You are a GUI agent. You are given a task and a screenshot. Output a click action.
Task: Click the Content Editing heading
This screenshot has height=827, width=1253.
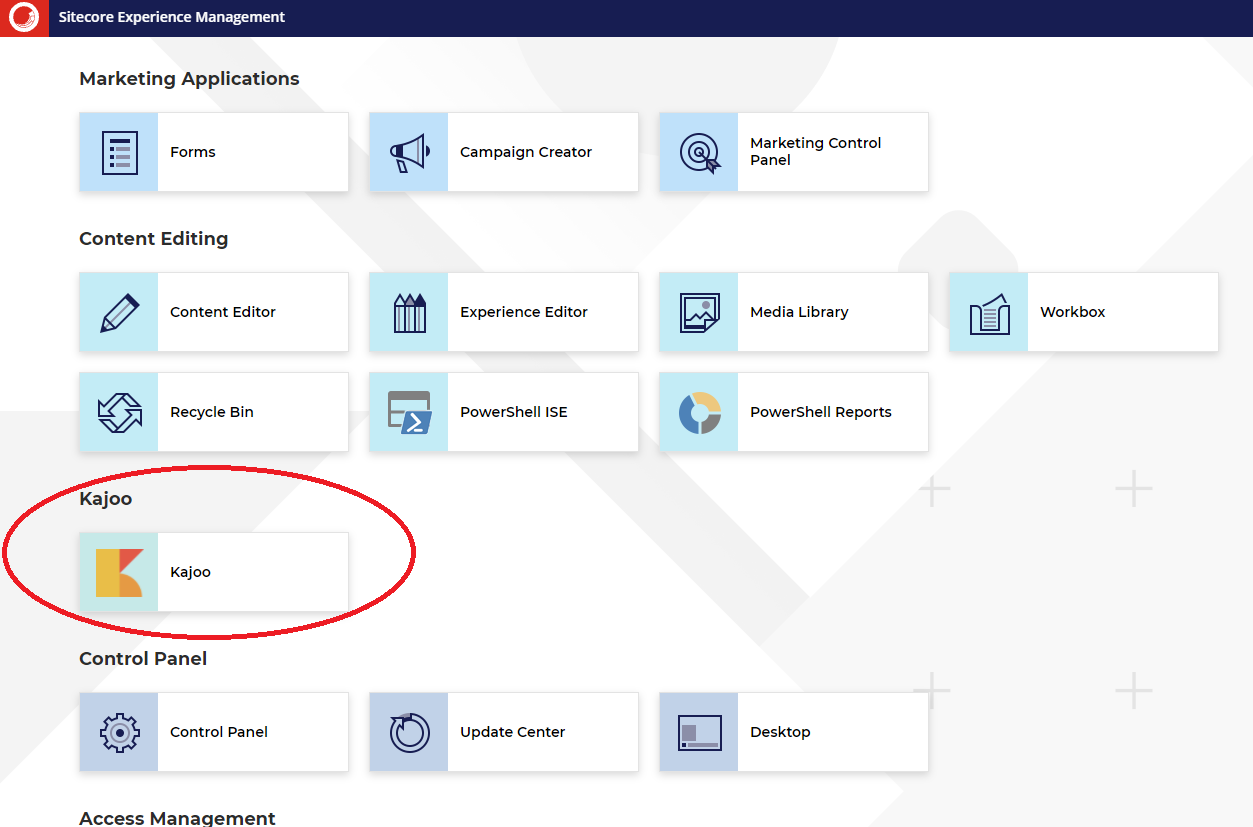point(154,239)
